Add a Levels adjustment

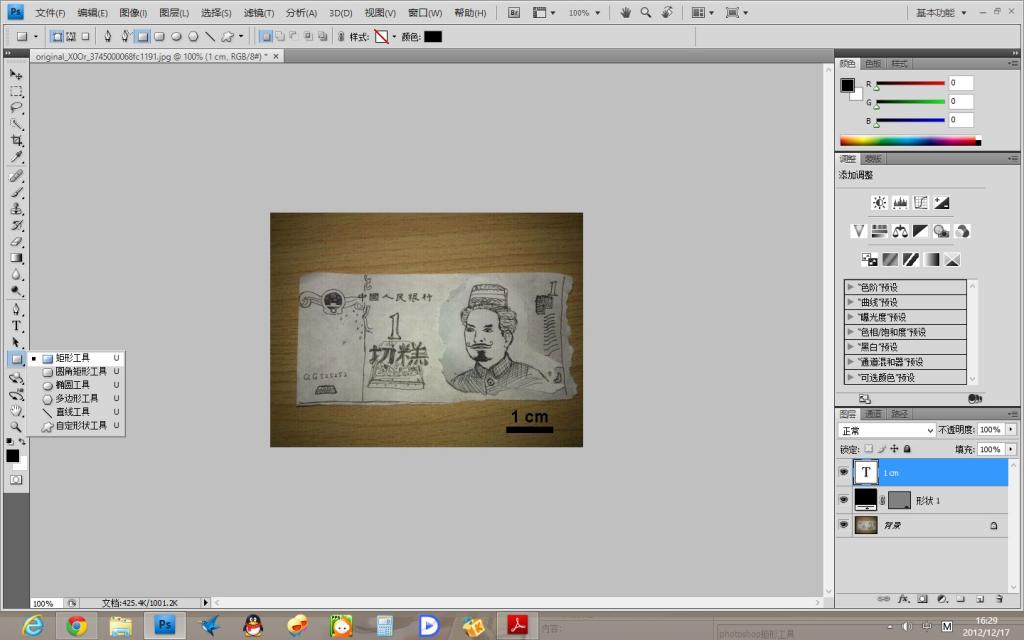pyautogui.click(x=900, y=202)
